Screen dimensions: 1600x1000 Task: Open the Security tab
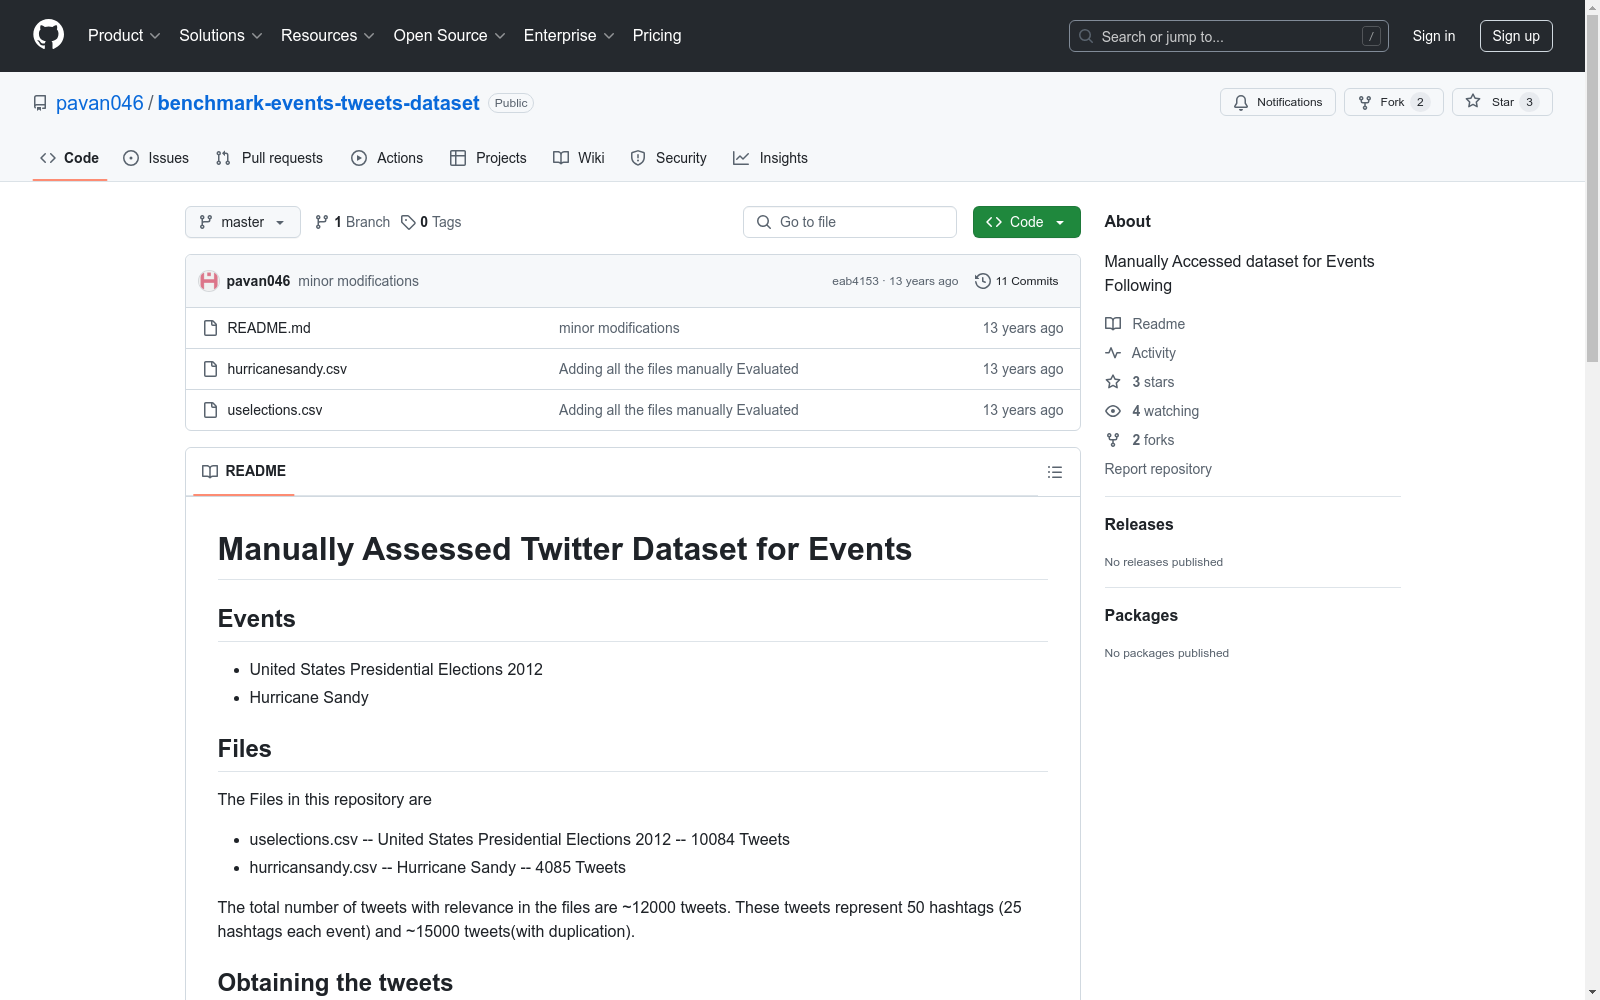pos(669,158)
